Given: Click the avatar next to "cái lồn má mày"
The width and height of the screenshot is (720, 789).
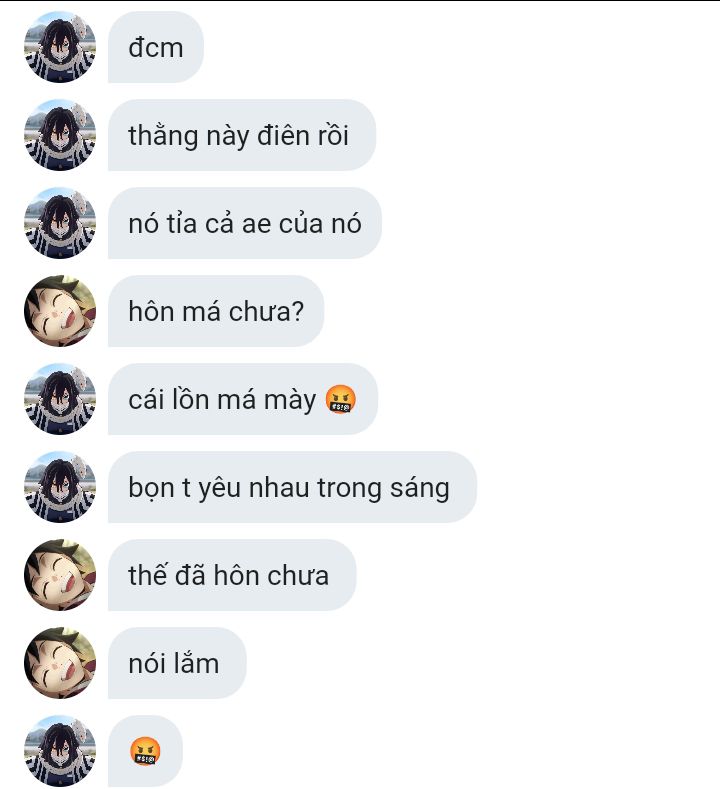Looking at the screenshot, I should point(60,399).
